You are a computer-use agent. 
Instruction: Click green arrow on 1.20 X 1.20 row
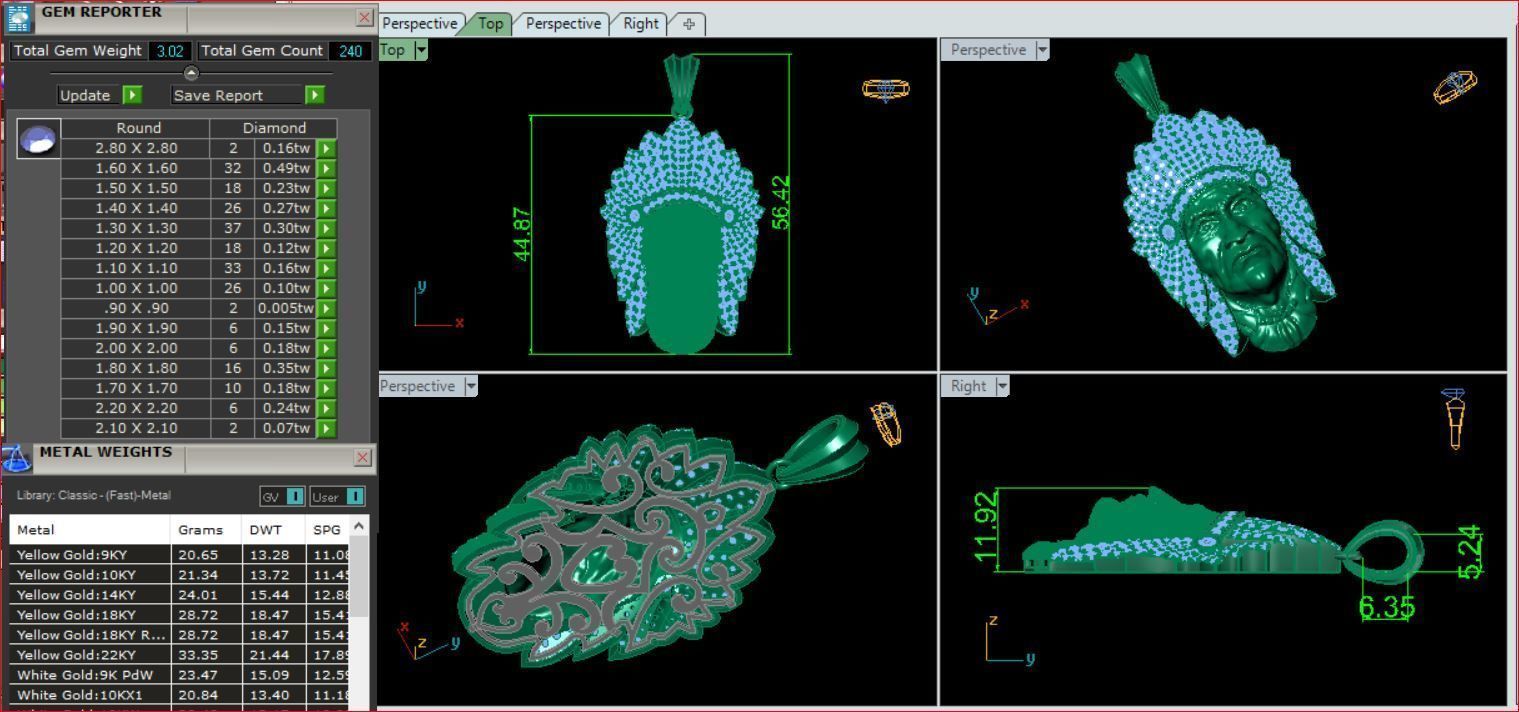(326, 248)
